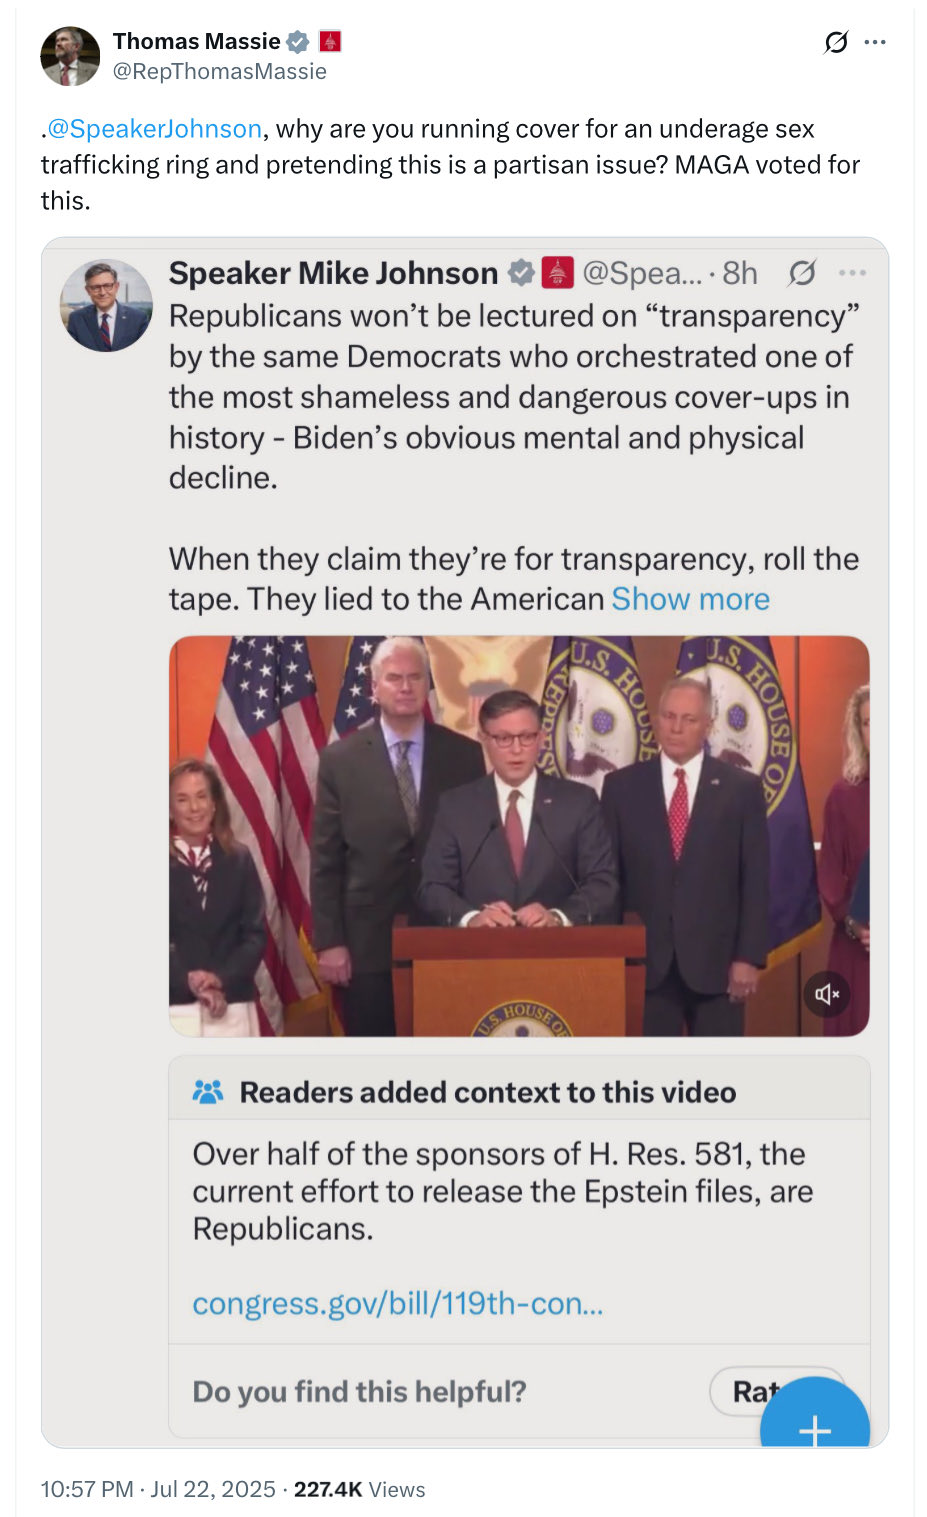This screenshot has width=927, height=1517.
Task: Click the community notes people icon
Action: tap(208, 1092)
